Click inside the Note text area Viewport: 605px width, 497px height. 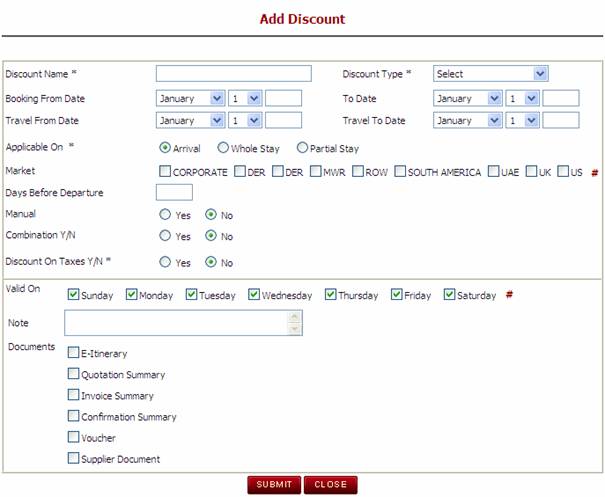click(x=176, y=323)
